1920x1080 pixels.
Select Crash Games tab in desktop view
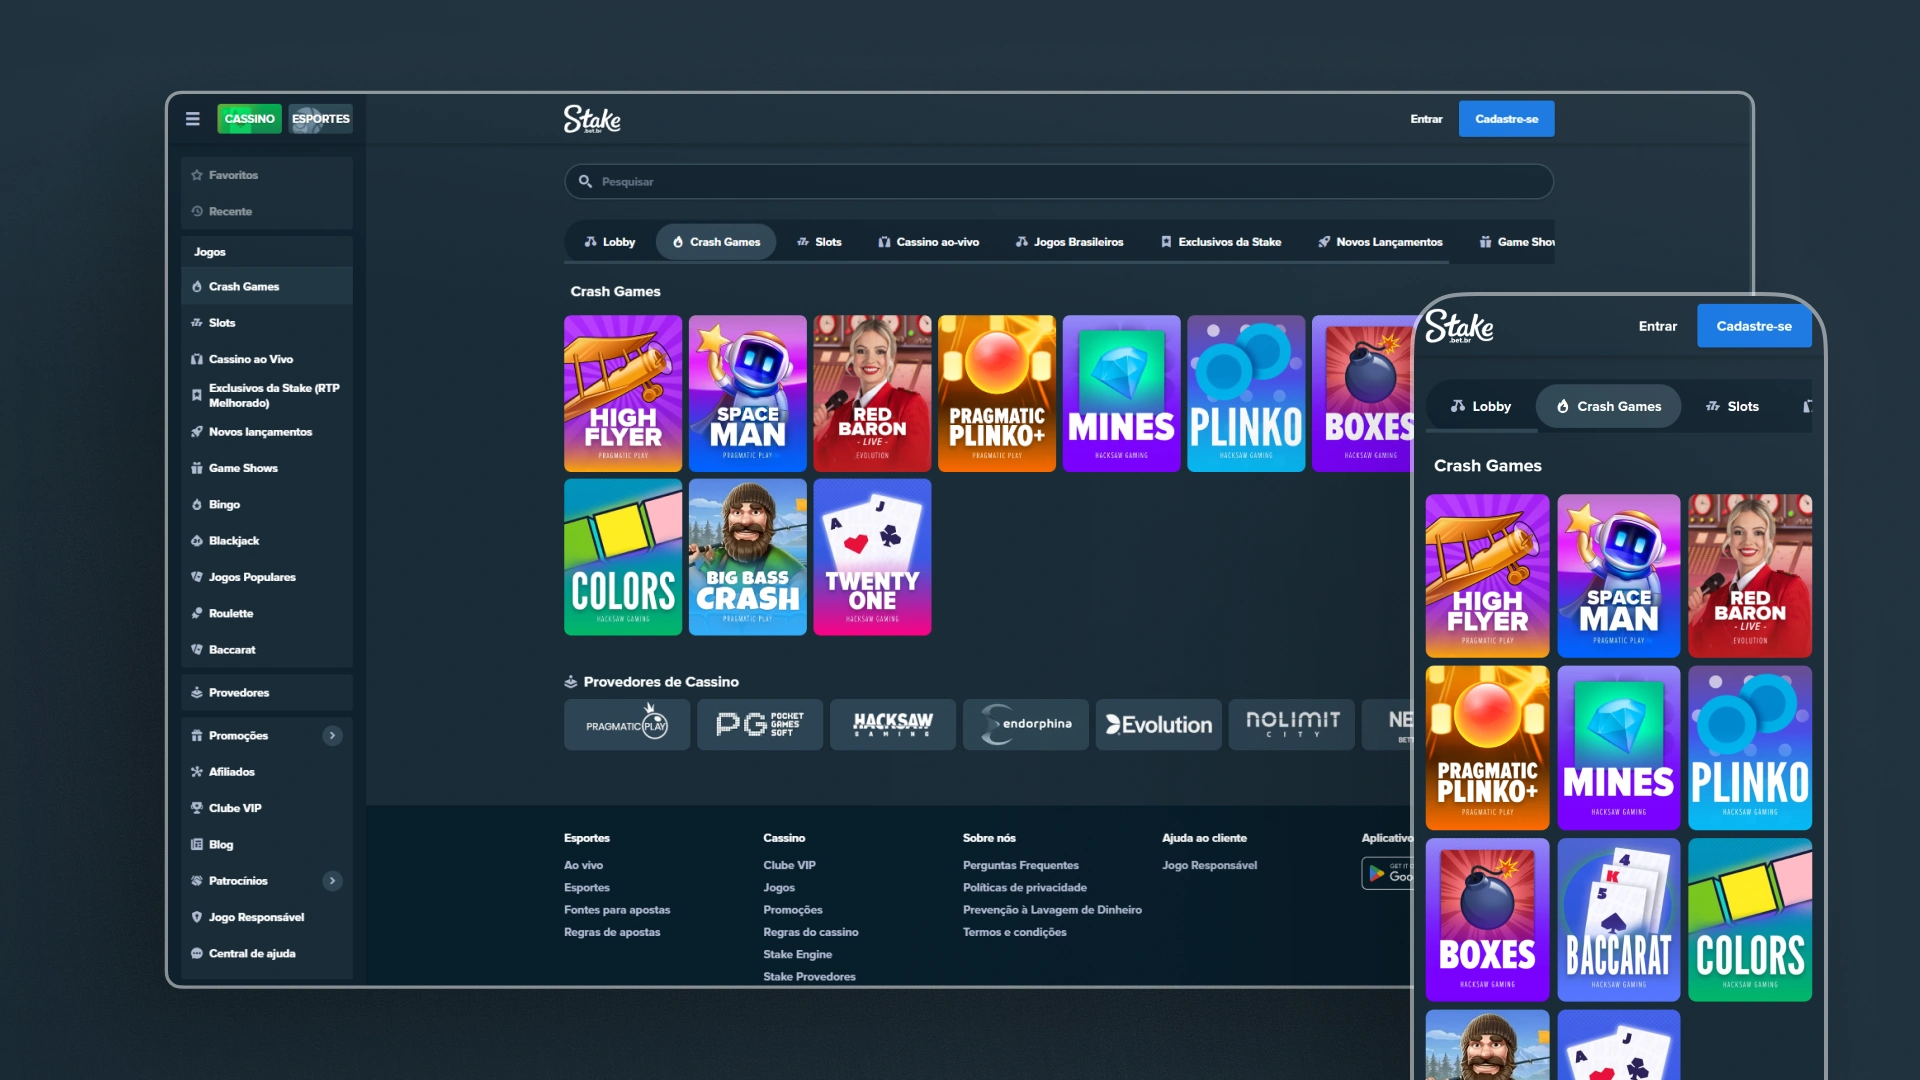[716, 242]
